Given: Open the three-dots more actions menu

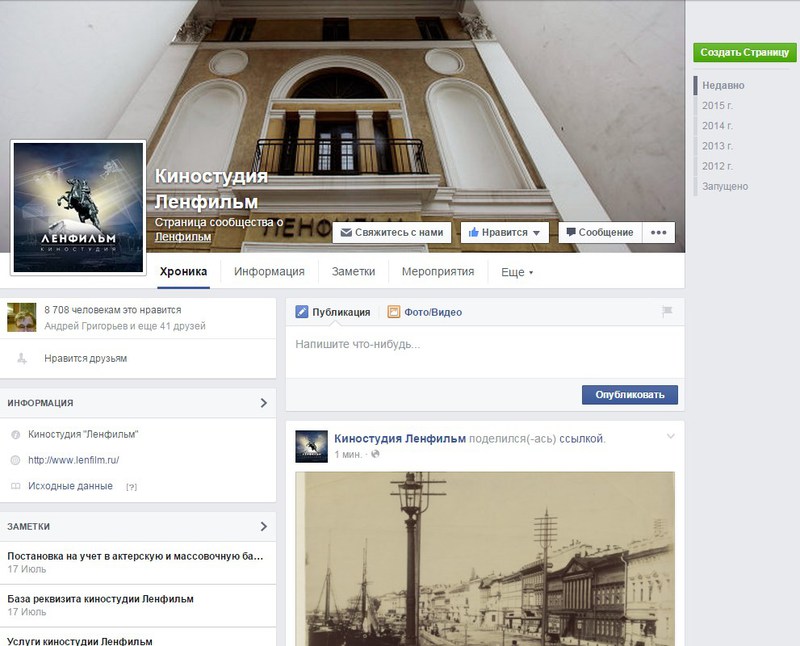Looking at the screenshot, I should coord(659,232).
